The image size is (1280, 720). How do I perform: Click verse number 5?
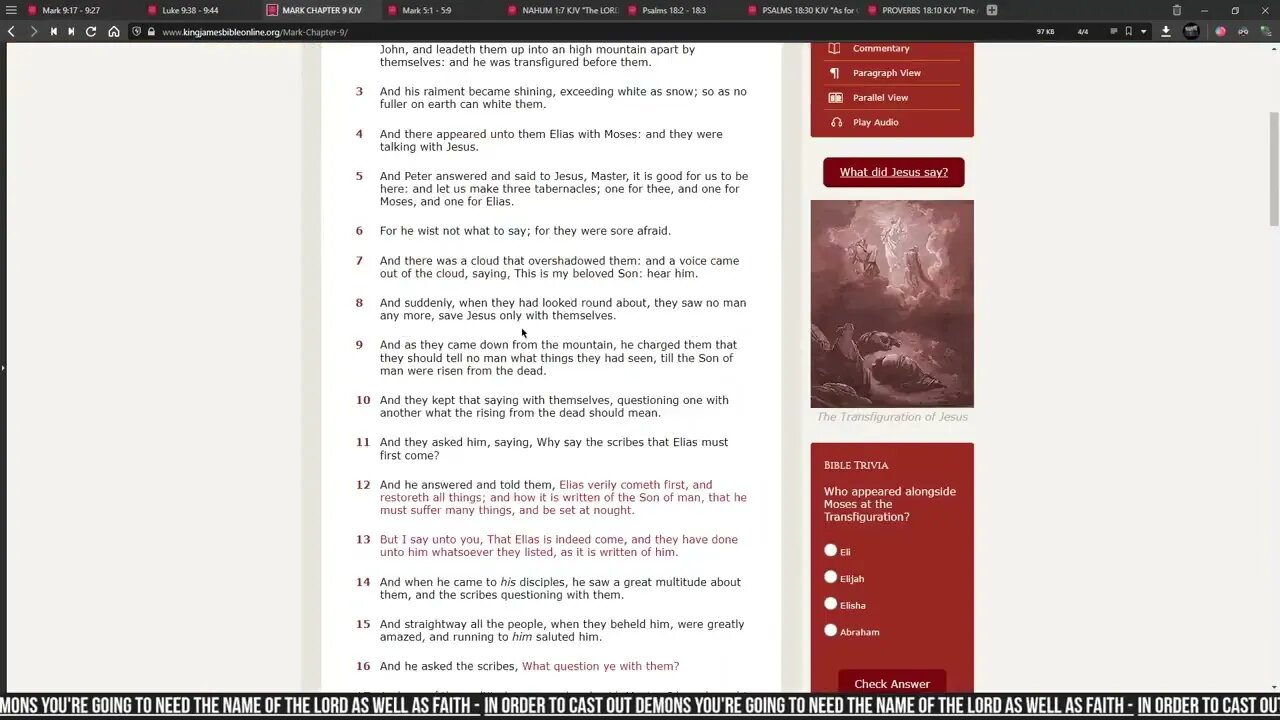360,176
